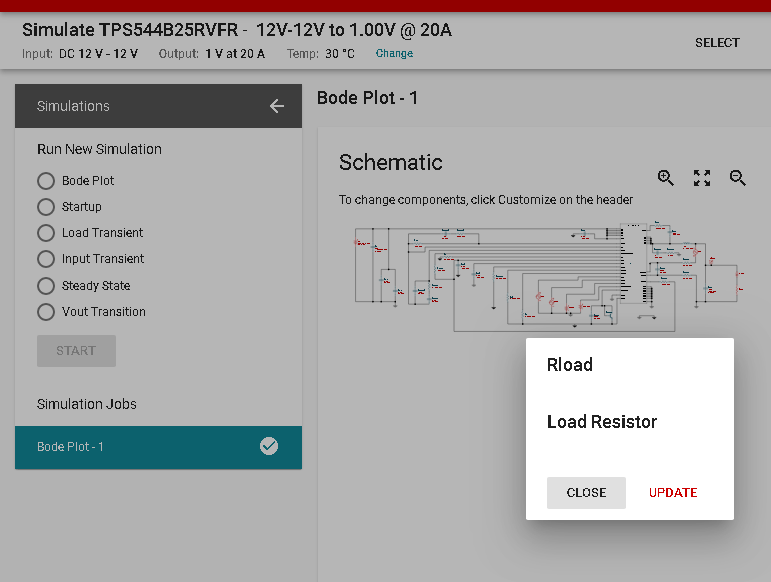This screenshot has width=771, height=582.
Task: Click the SELECT button in header
Action: [x=717, y=43]
